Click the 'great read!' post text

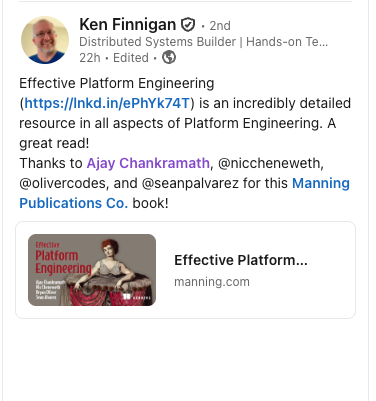[x=54, y=143]
